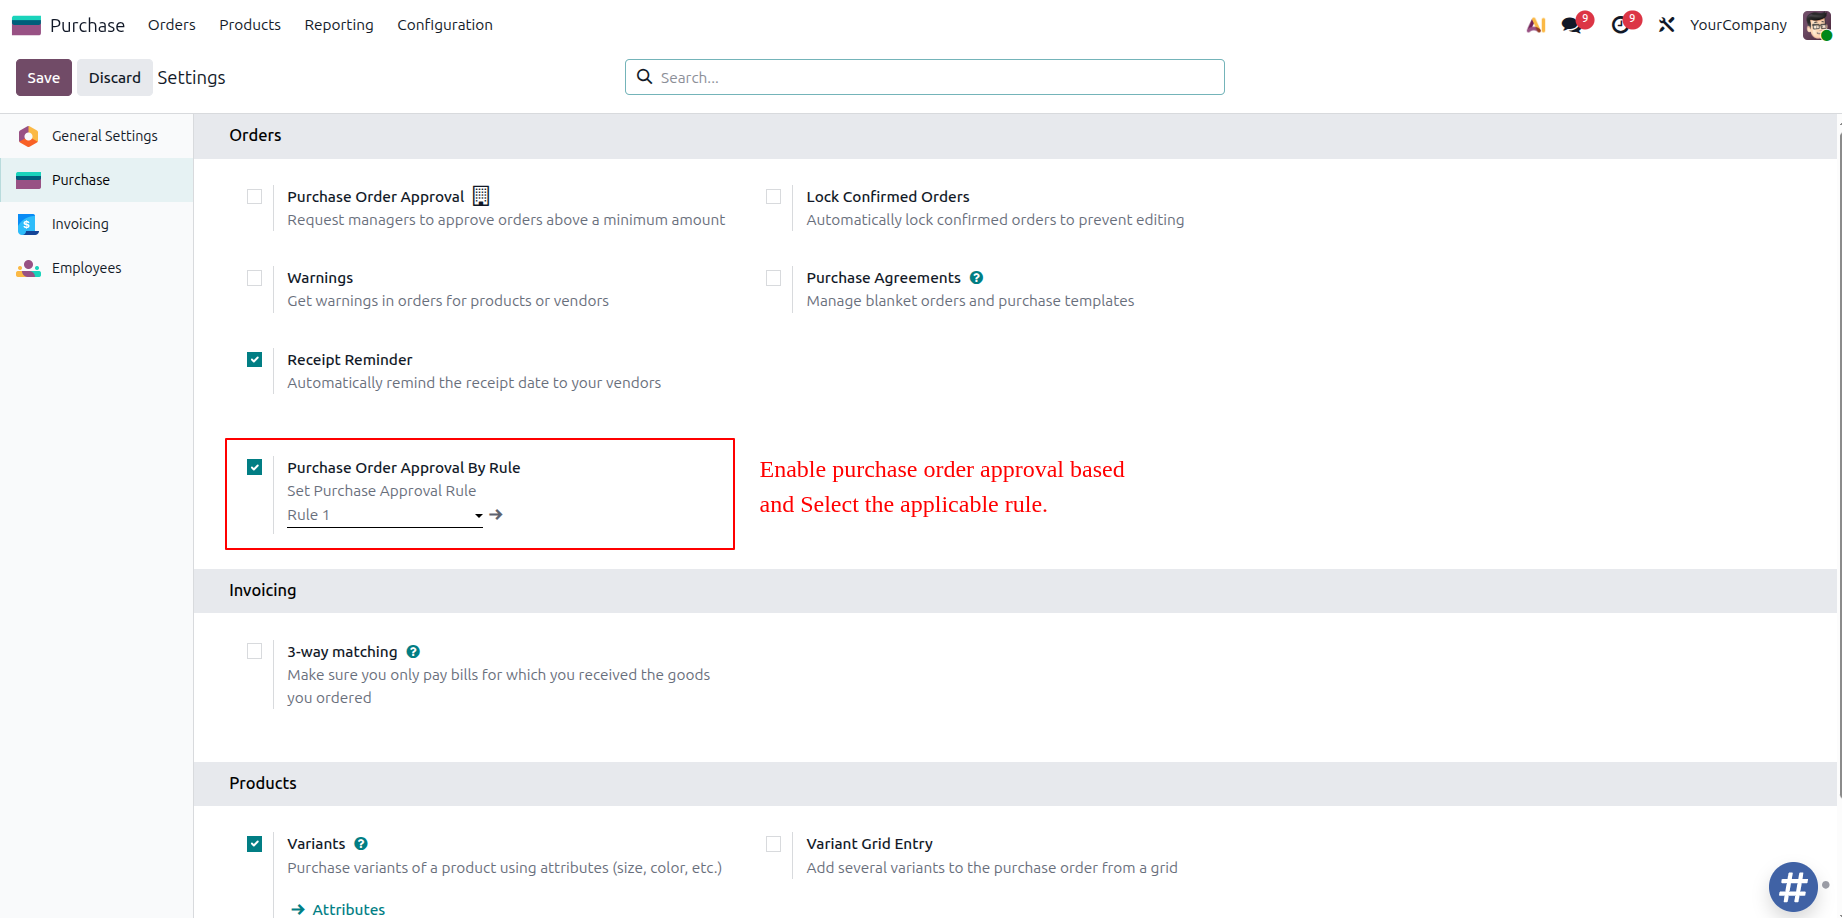
Task: Open the activities clock icon
Action: click(1619, 23)
